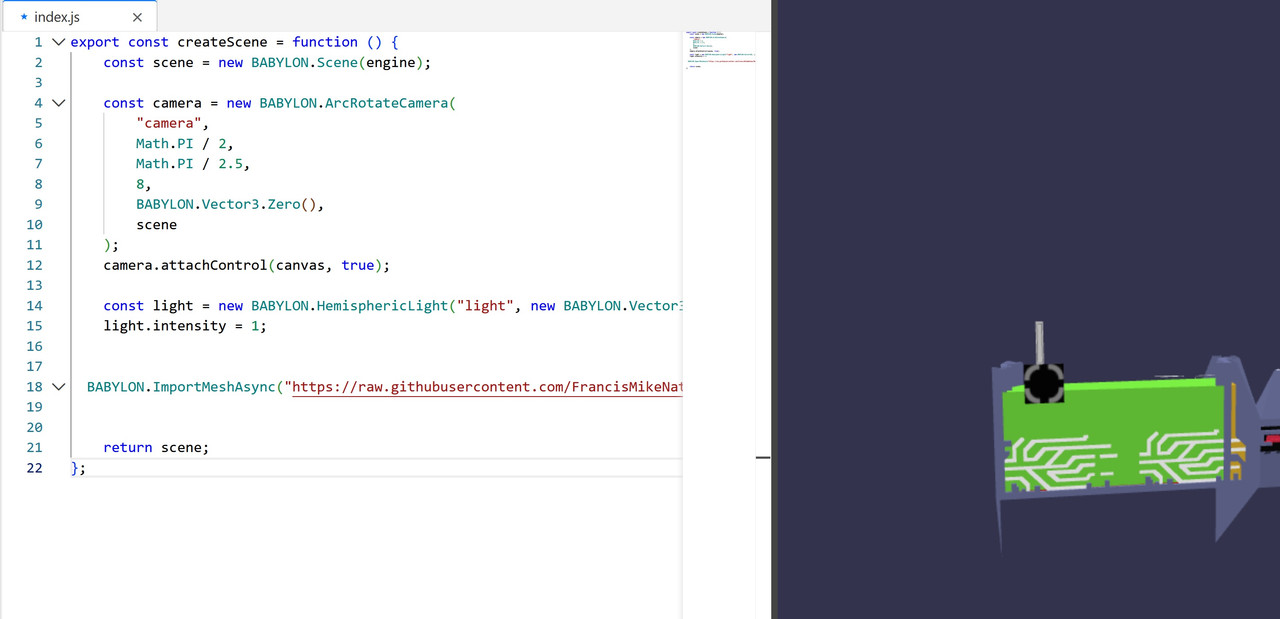Screen dimensions: 1280x619
Task: Click 'new BABYLON.Scene(engine)' on line 2
Action: coord(320,62)
